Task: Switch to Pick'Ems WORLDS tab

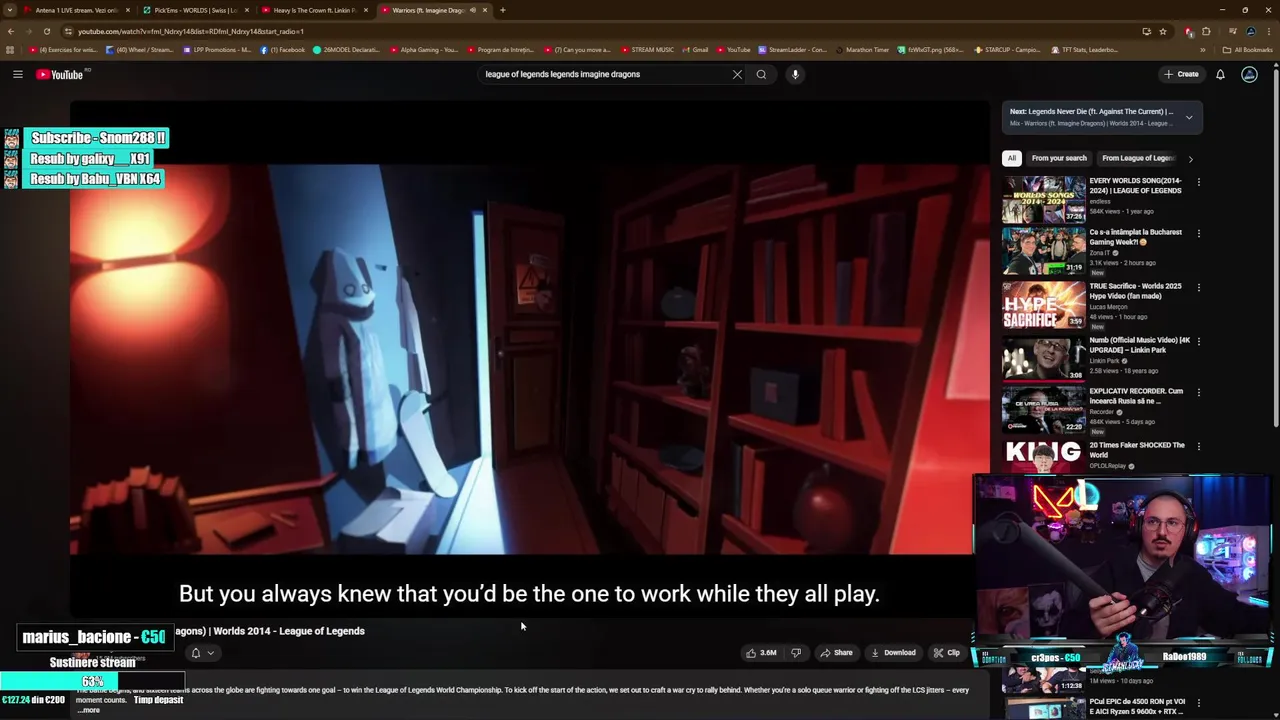Action: coord(195,10)
